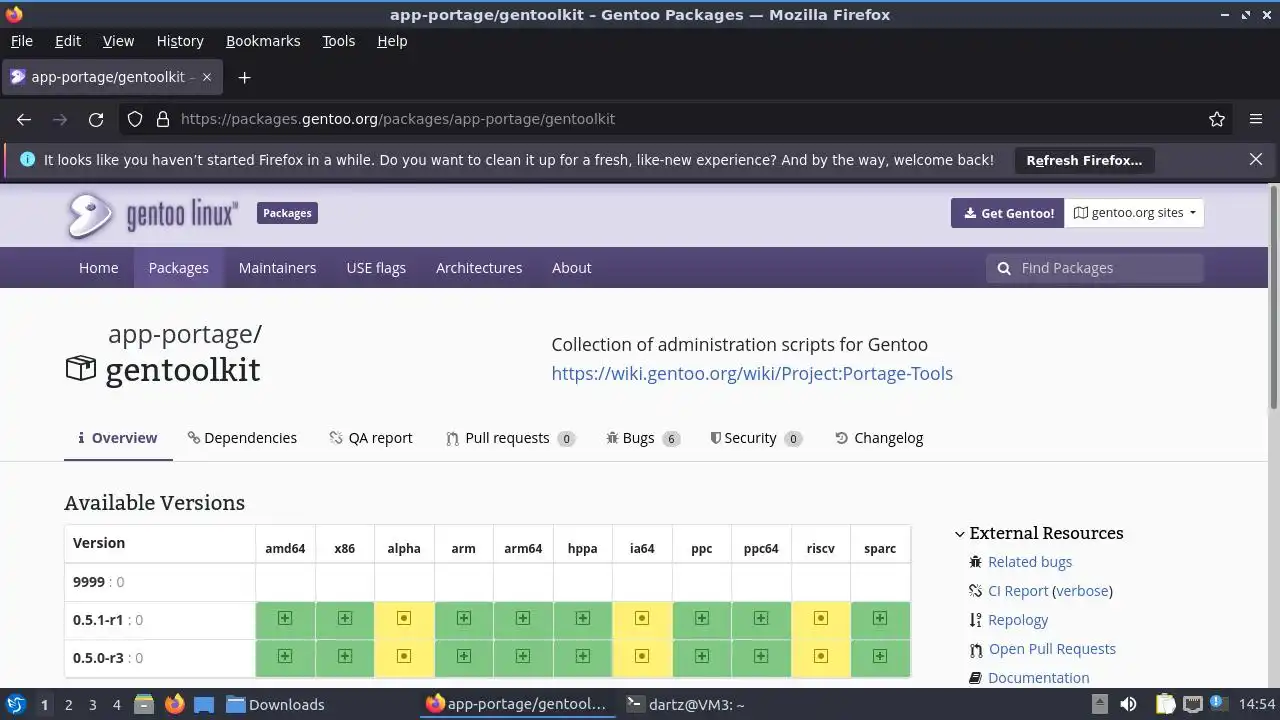Reload the page with the refresh icon

click(96, 119)
